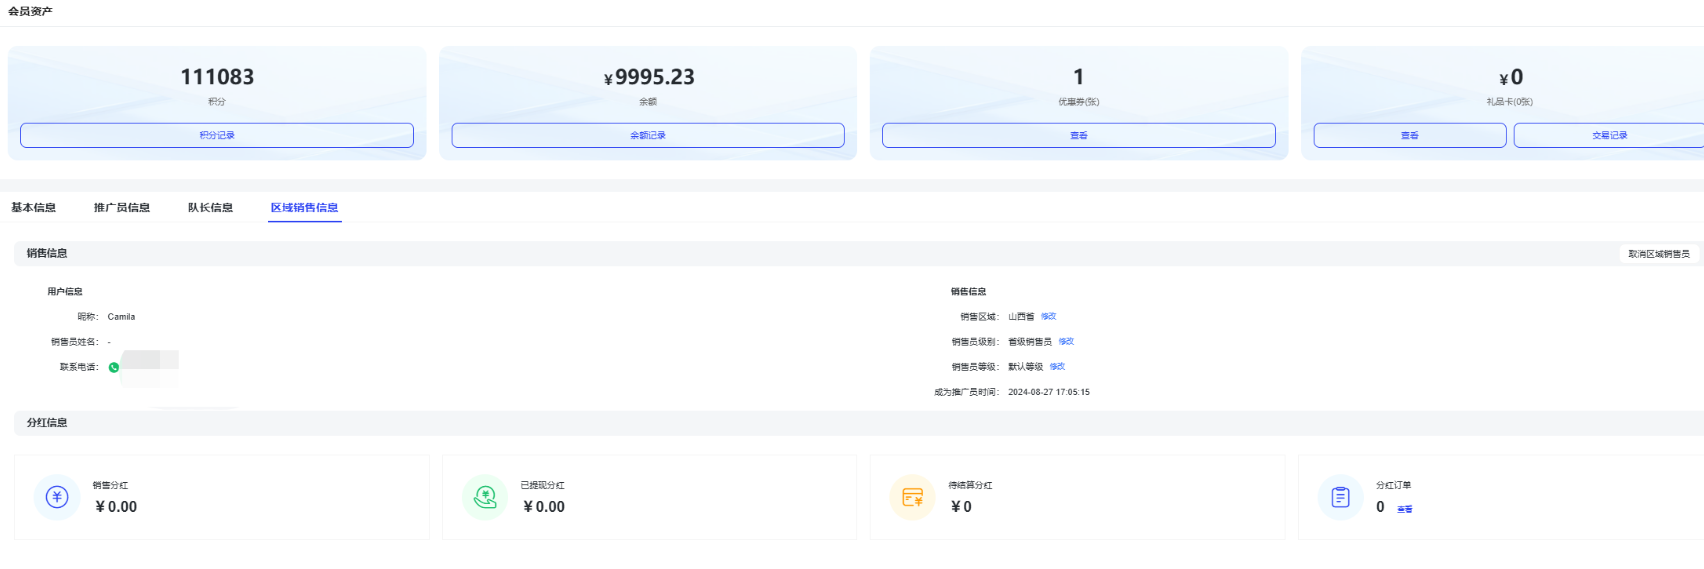Image resolution: width=1704 pixels, height=569 pixels.
Task: Click the 111083 points value
Action: (x=217, y=77)
